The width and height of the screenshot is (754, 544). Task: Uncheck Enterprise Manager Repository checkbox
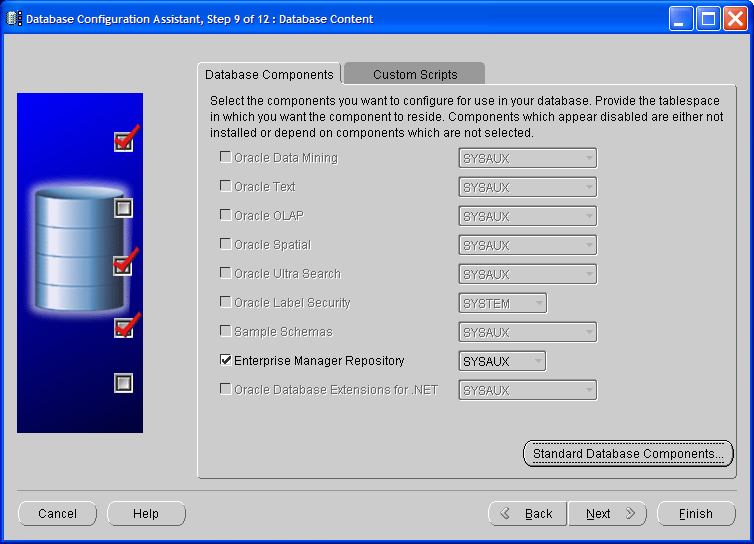(x=225, y=360)
